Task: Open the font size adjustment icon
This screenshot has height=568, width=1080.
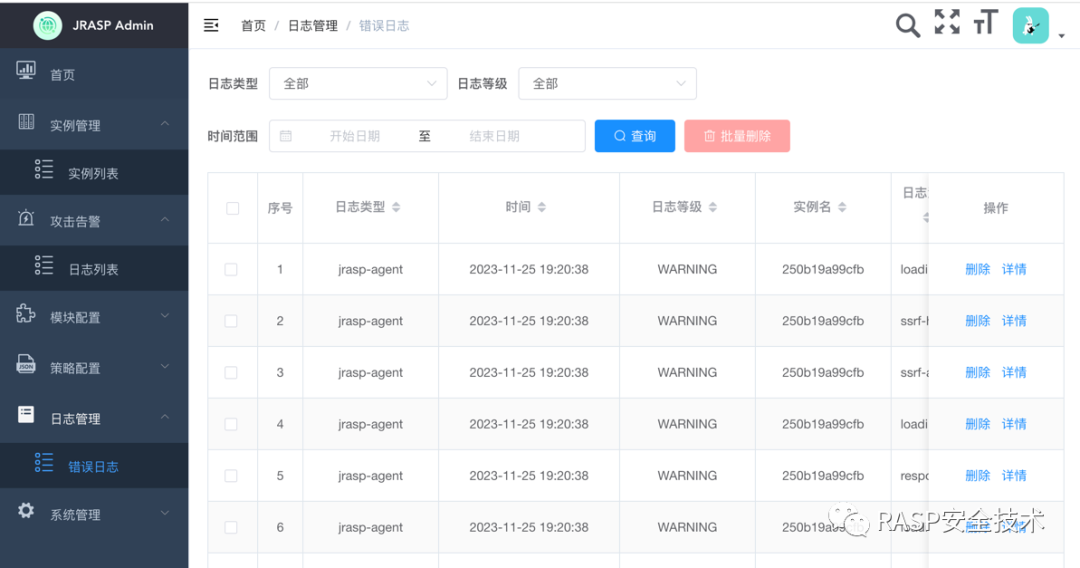Action: pos(986,22)
